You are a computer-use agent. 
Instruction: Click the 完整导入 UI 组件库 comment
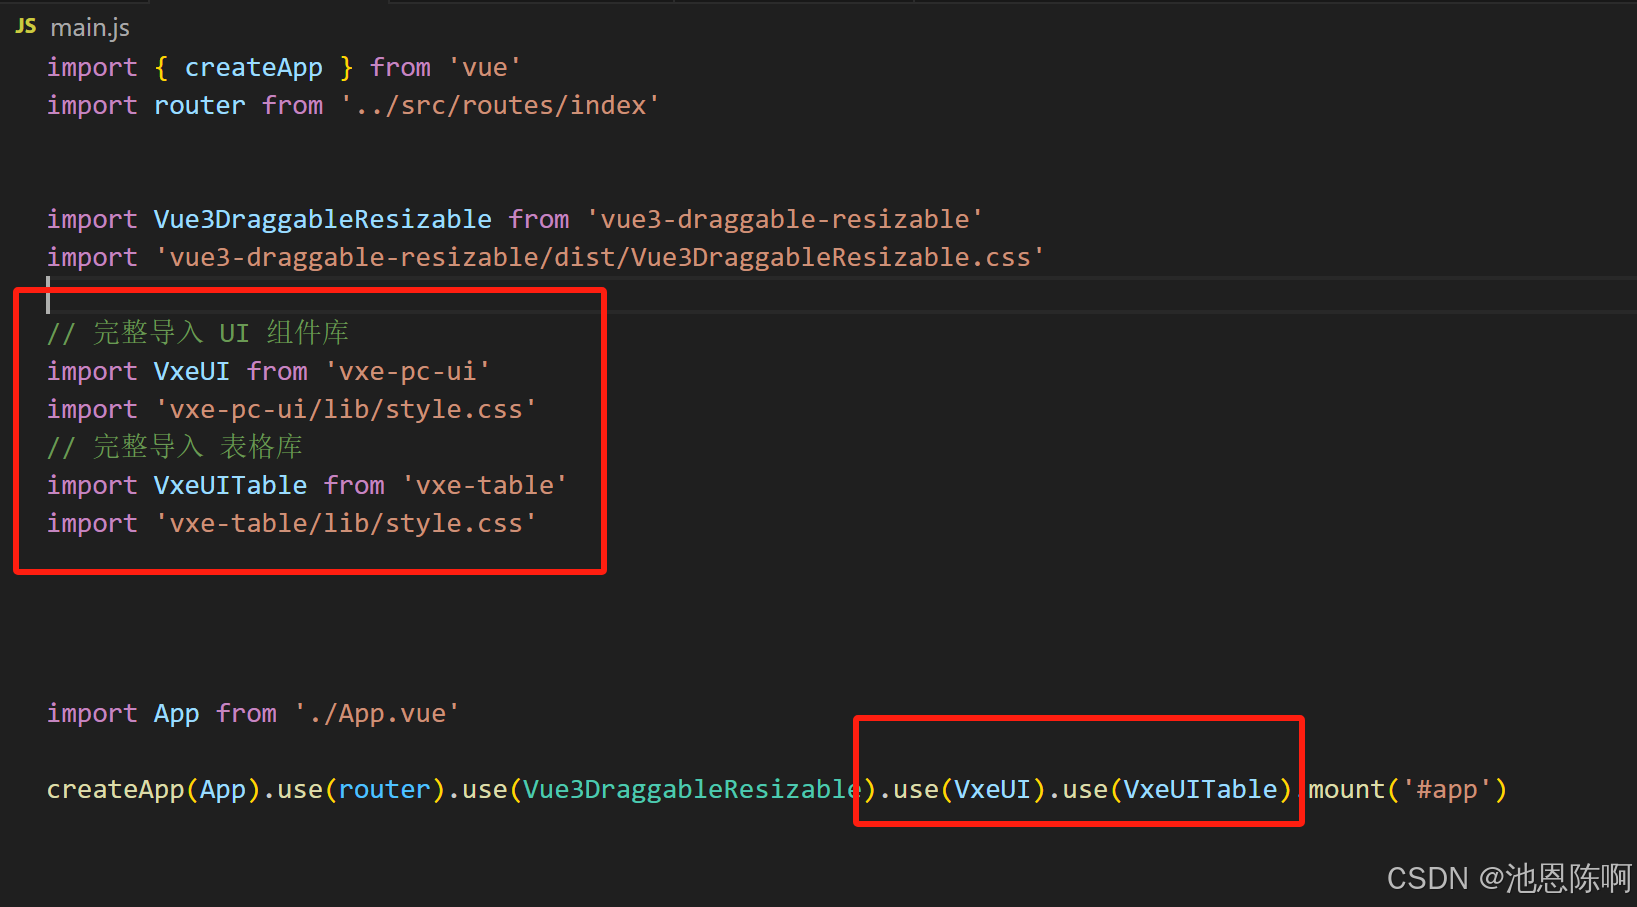coord(197,332)
